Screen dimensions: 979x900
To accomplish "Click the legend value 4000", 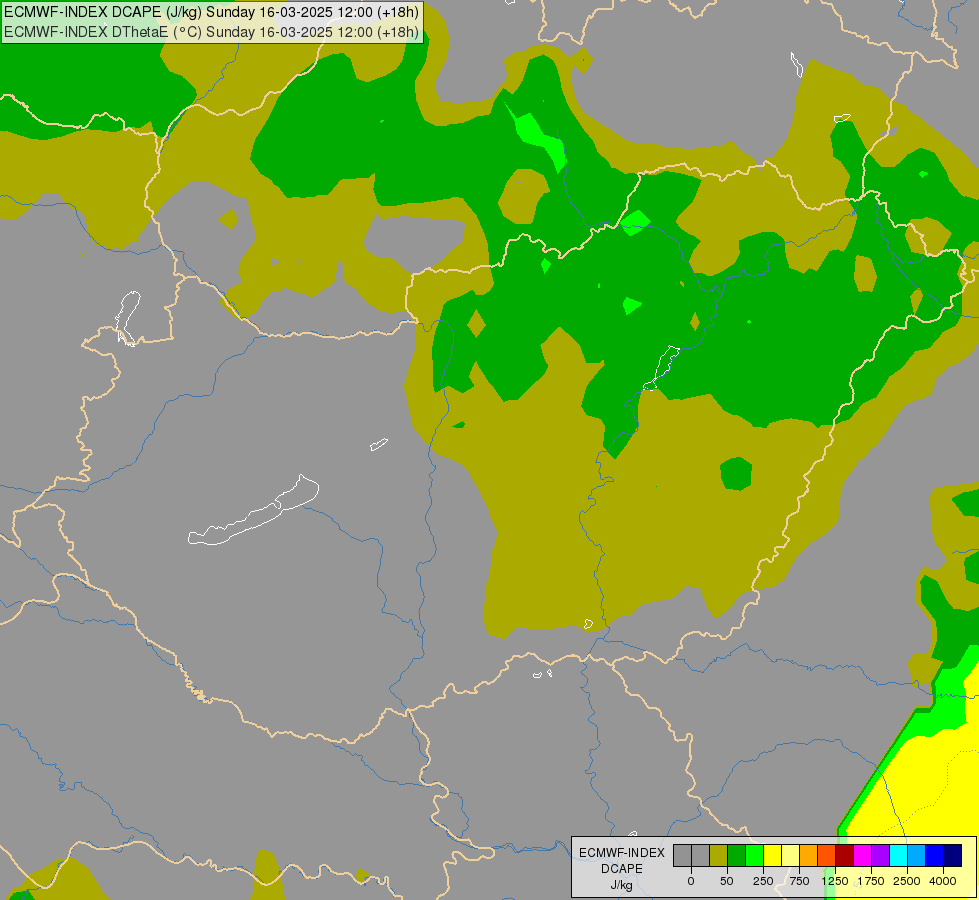I will 943,881.
